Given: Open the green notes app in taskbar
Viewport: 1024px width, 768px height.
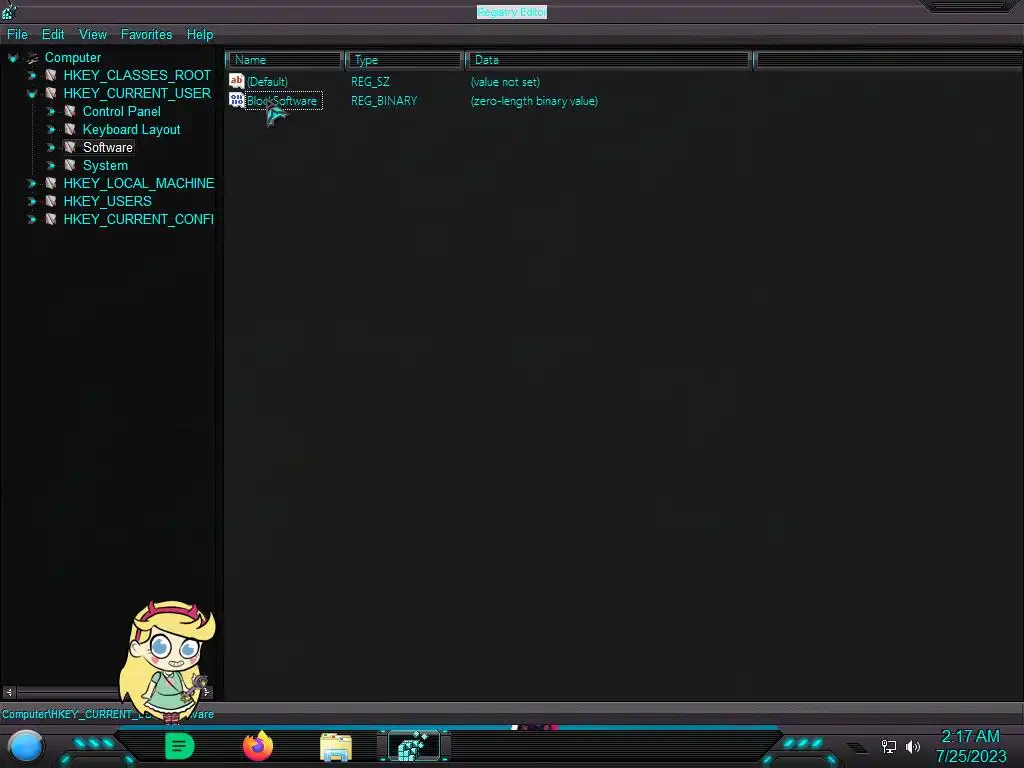Looking at the screenshot, I should click(180, 746).
